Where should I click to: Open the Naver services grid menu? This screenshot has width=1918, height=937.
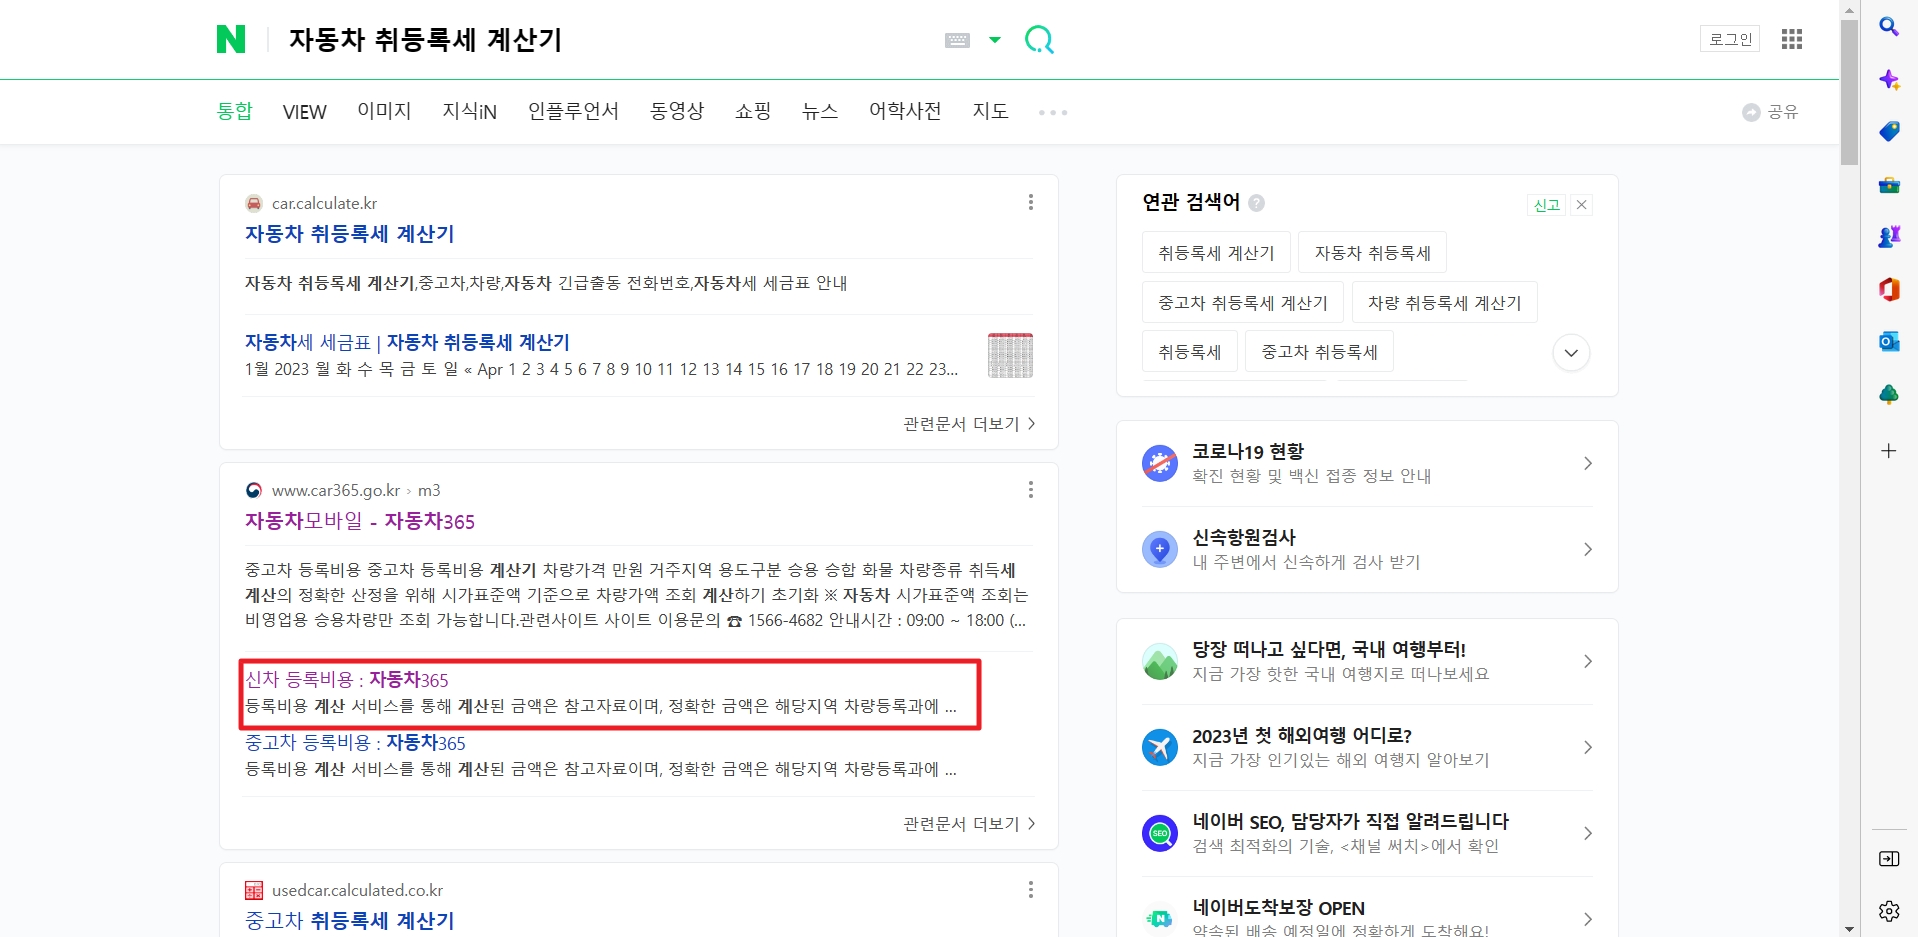pos(1792,39)
